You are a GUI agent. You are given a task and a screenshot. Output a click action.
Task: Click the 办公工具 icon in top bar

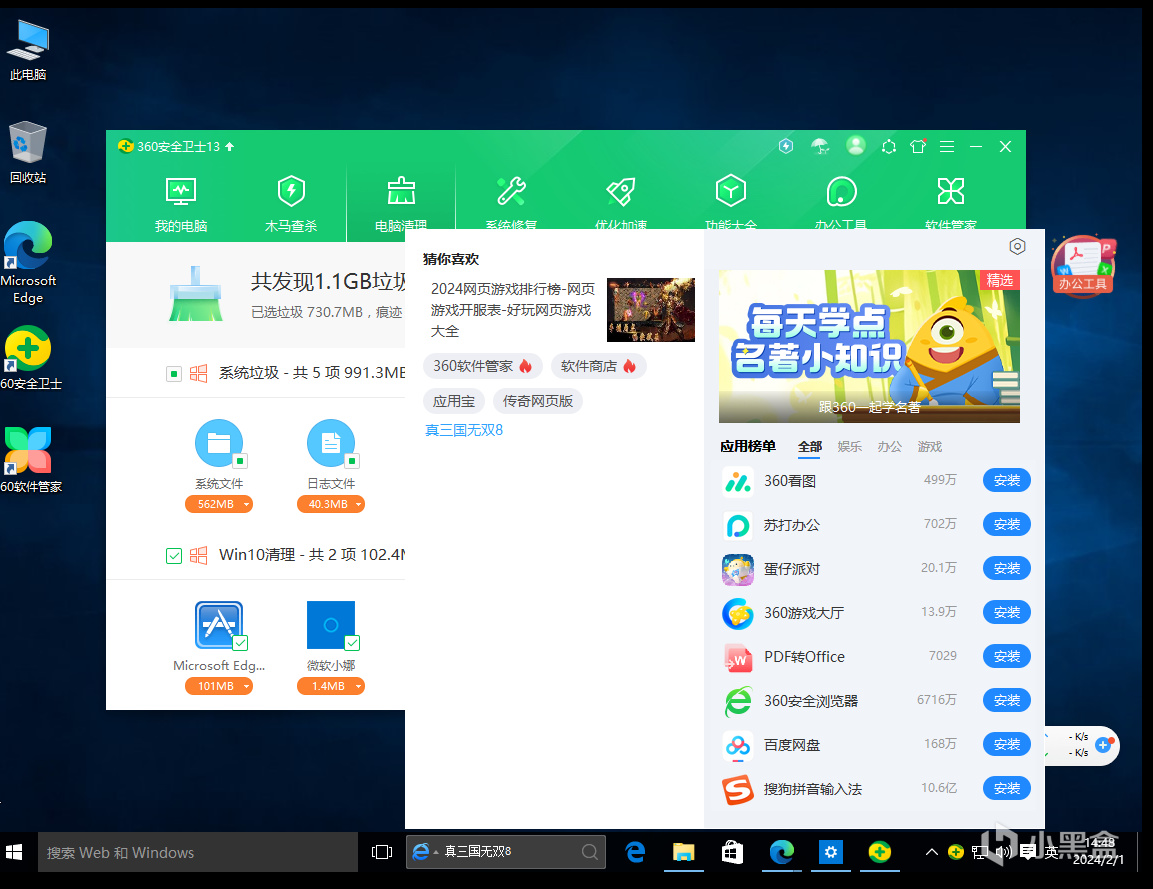click(841, 203)
